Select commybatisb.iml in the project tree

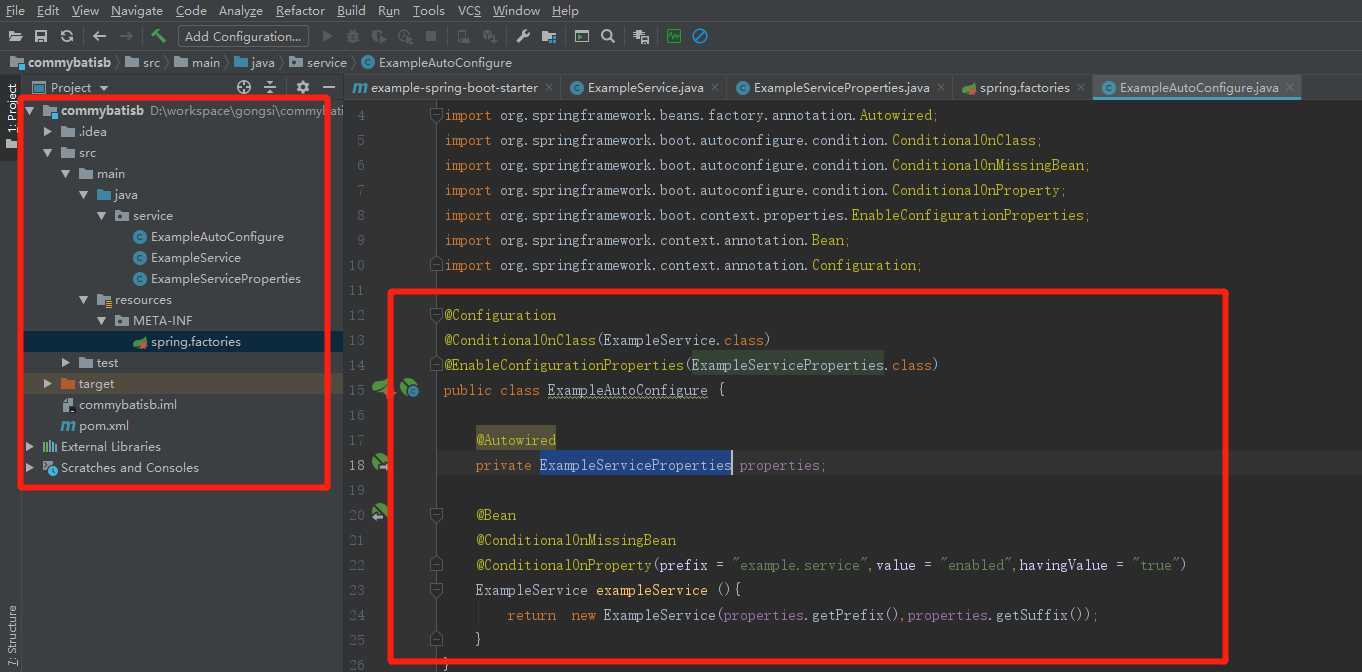pyautogui.click(x=128, y=405)
